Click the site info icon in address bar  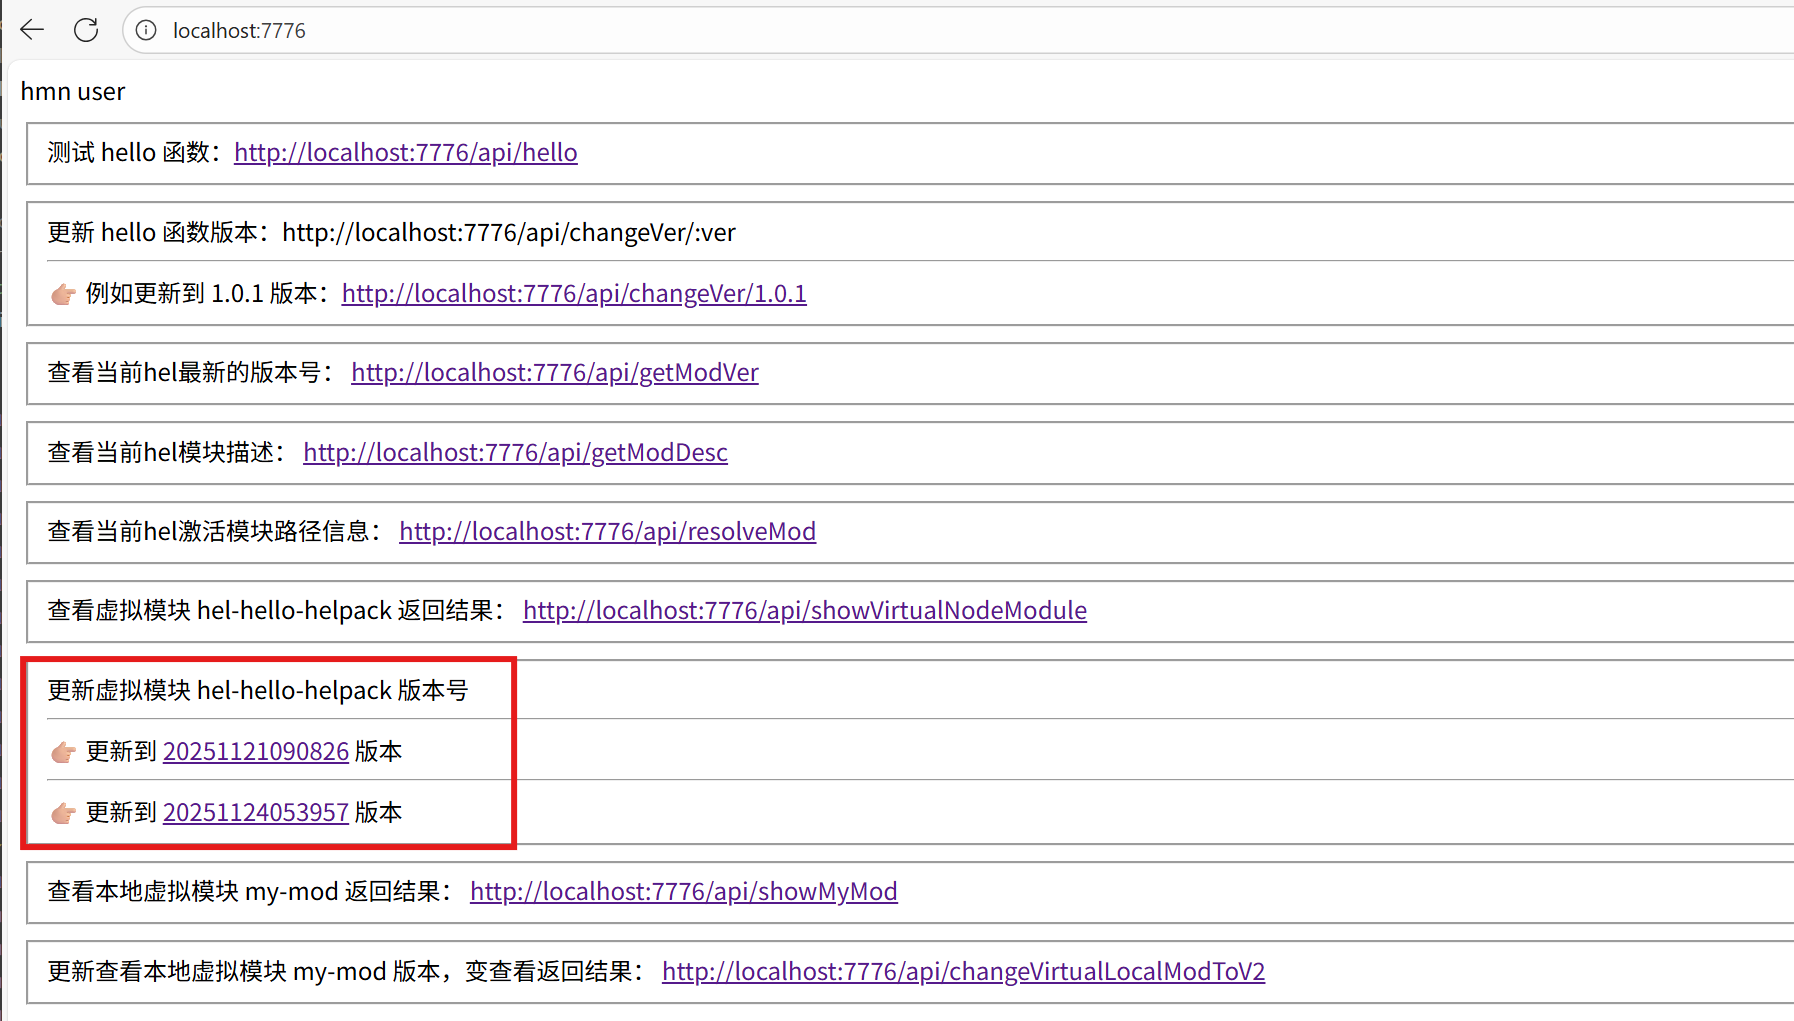[146, 30]
